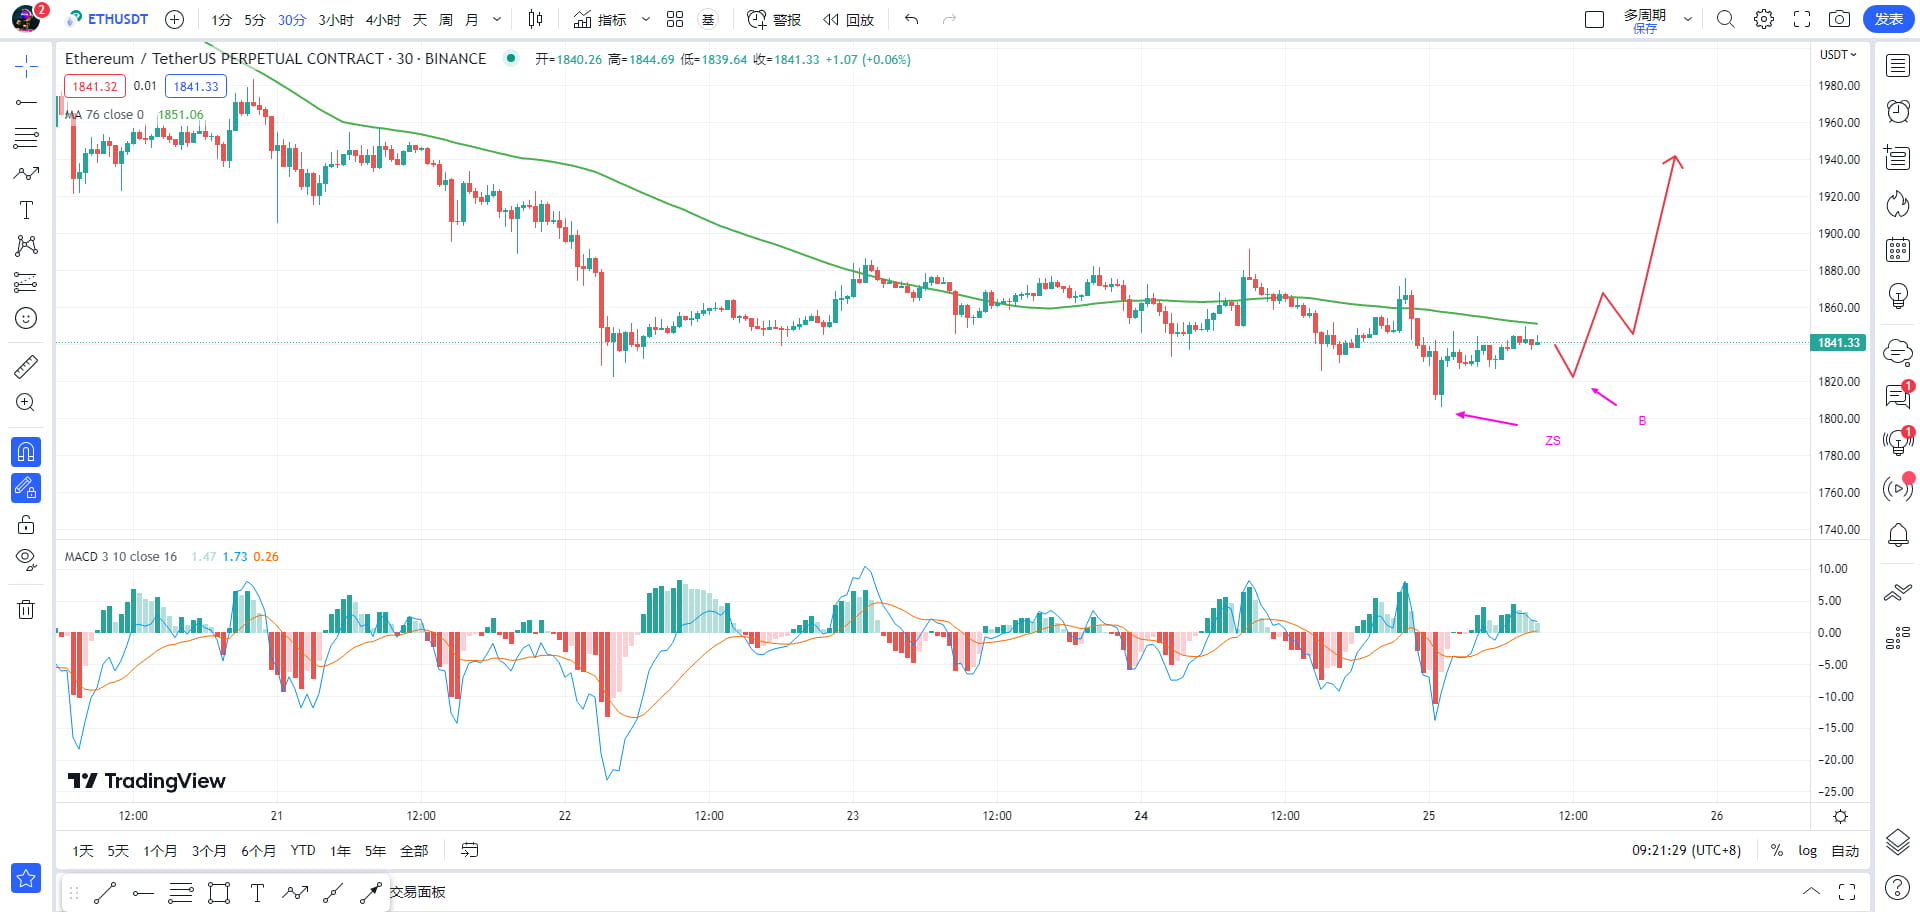Take a chart snapshot with camera icon

point(1839,19)
